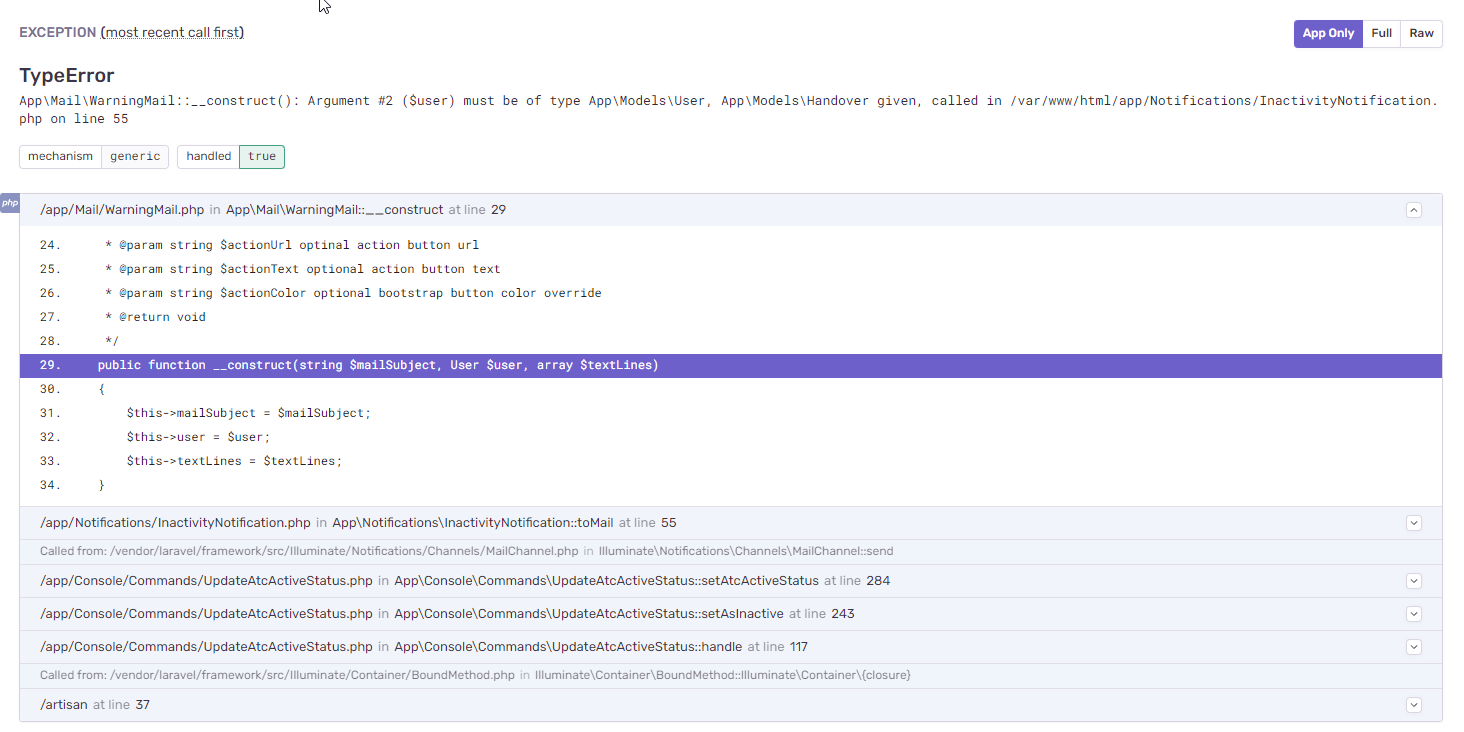1464x732 pixels.
Task: Toggle the 'most recent call first' ordering
Action: coord(172,33)
